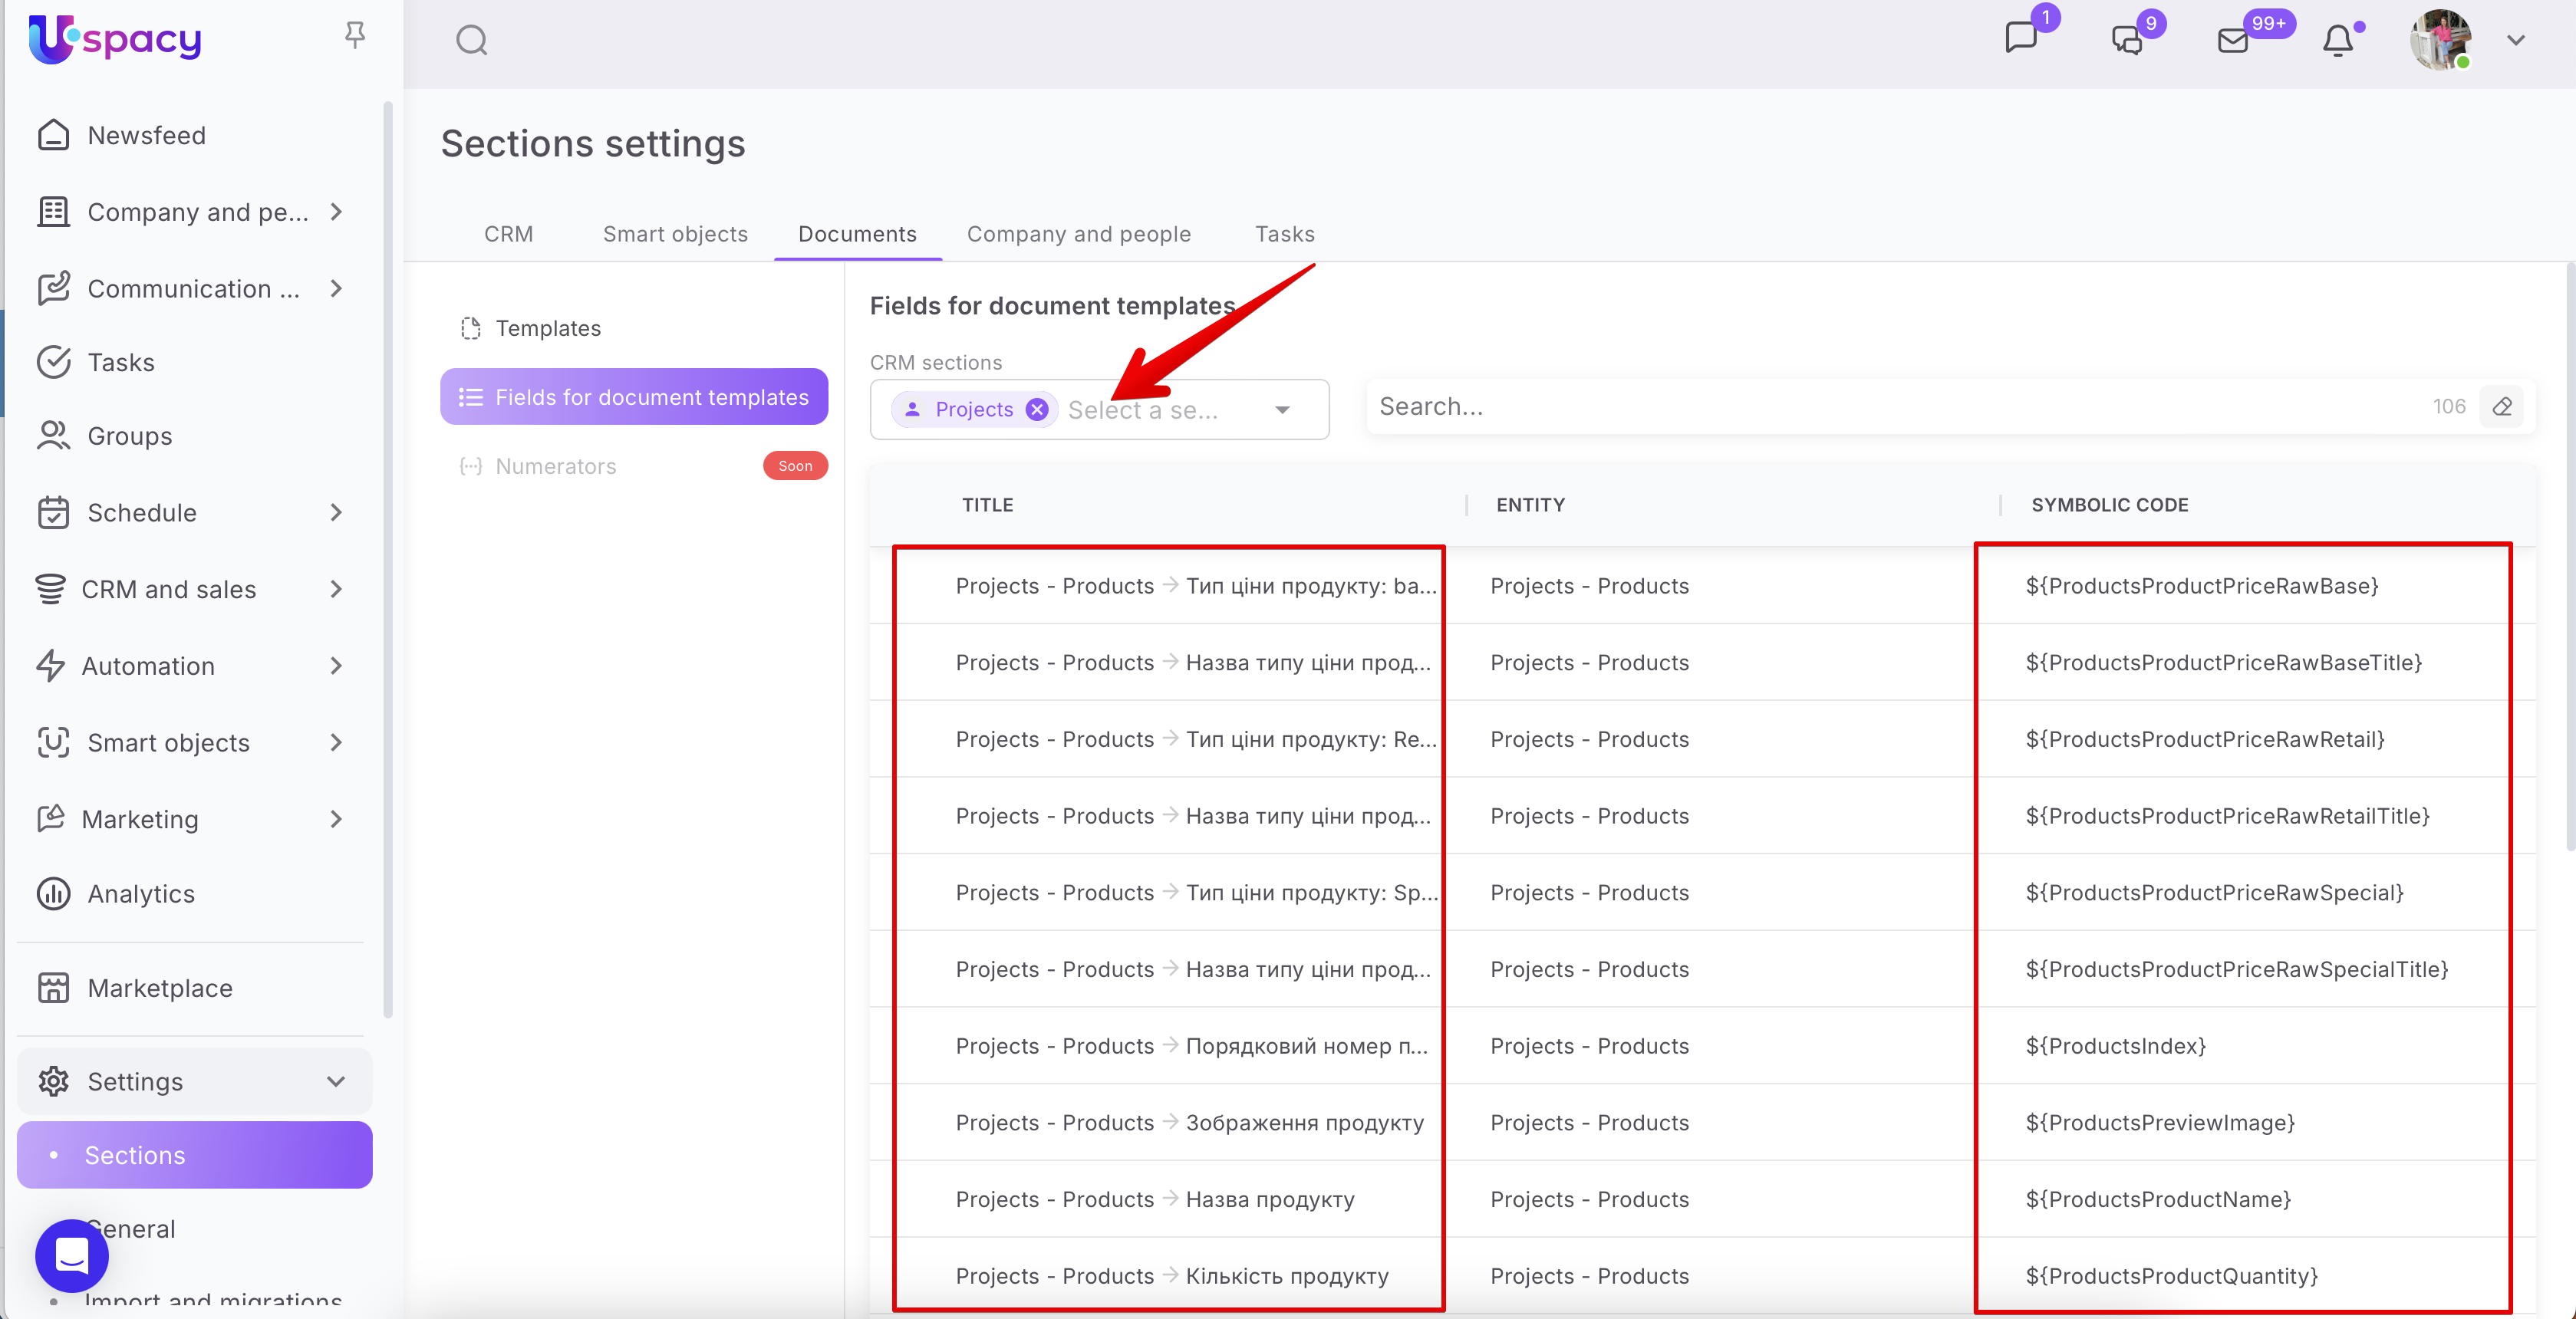2576x1319 pixels.
Task: Open group chats icon with badge 9
Action: coord(2127,41)
